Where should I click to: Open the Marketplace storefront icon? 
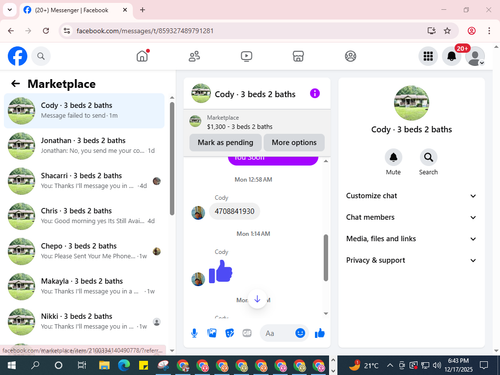tap(298, 56)
